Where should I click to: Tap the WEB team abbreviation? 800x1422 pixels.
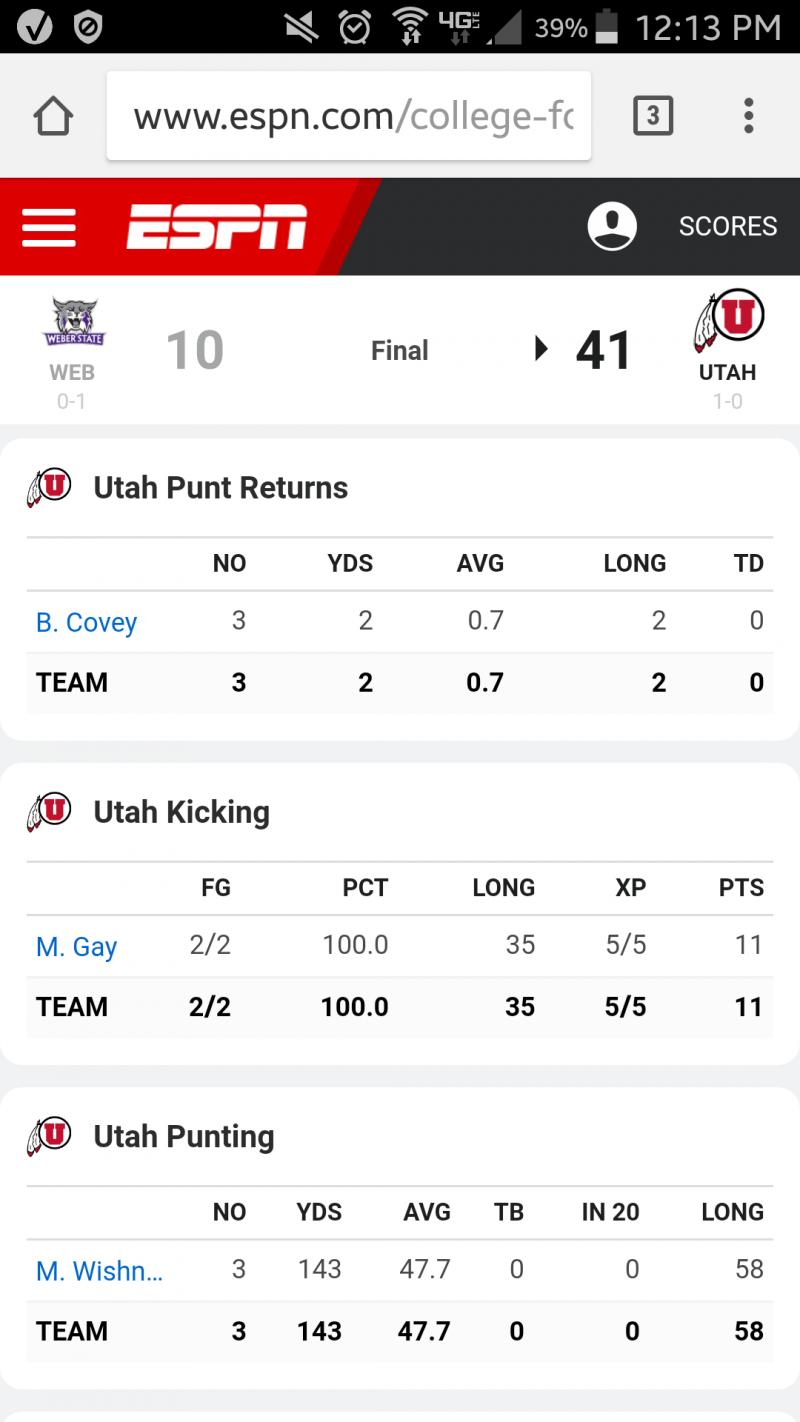72,372
